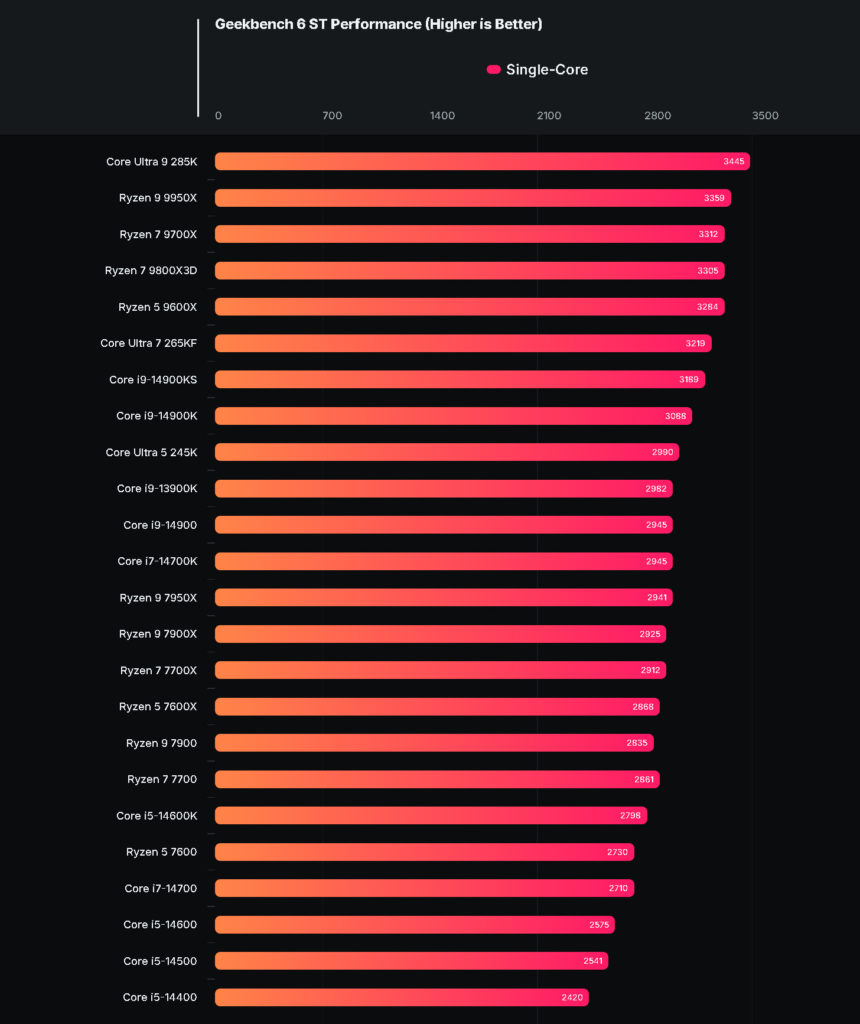The image size is (860, 1024).
Task: Click the Ryzen 7 9800X3D bar
Action: (x=470, y=270)
